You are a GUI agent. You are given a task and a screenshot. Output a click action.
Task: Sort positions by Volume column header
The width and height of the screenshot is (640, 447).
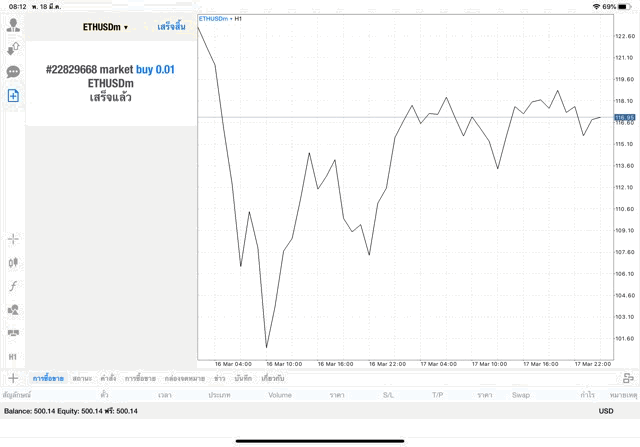[280, 395]
